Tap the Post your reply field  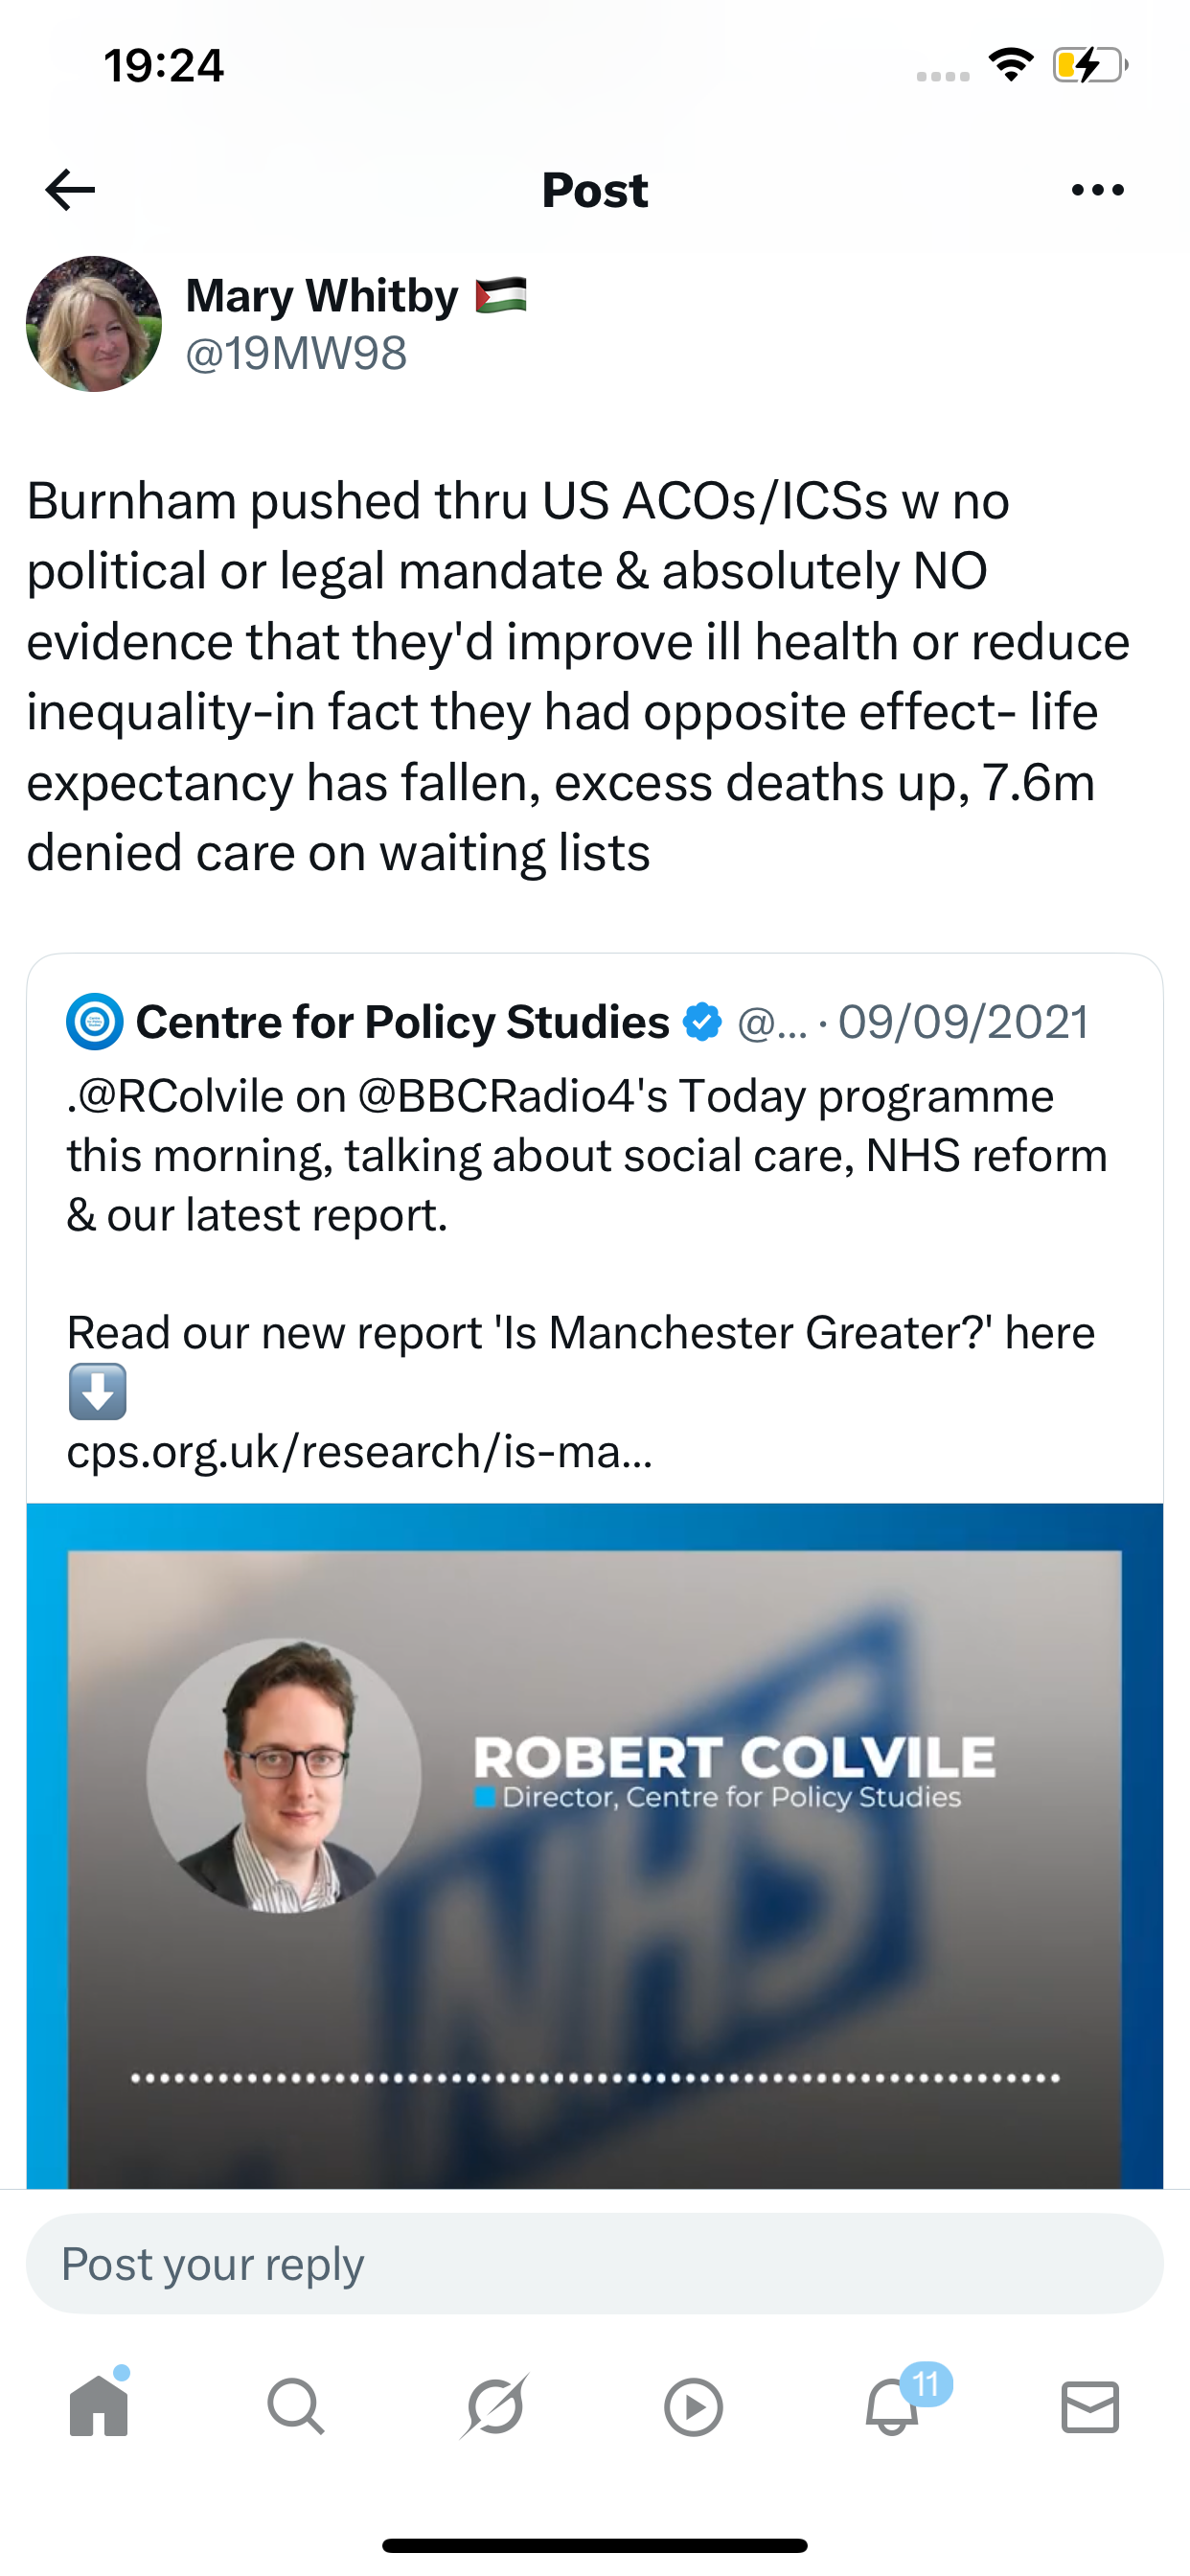(x=594, y=2263)
